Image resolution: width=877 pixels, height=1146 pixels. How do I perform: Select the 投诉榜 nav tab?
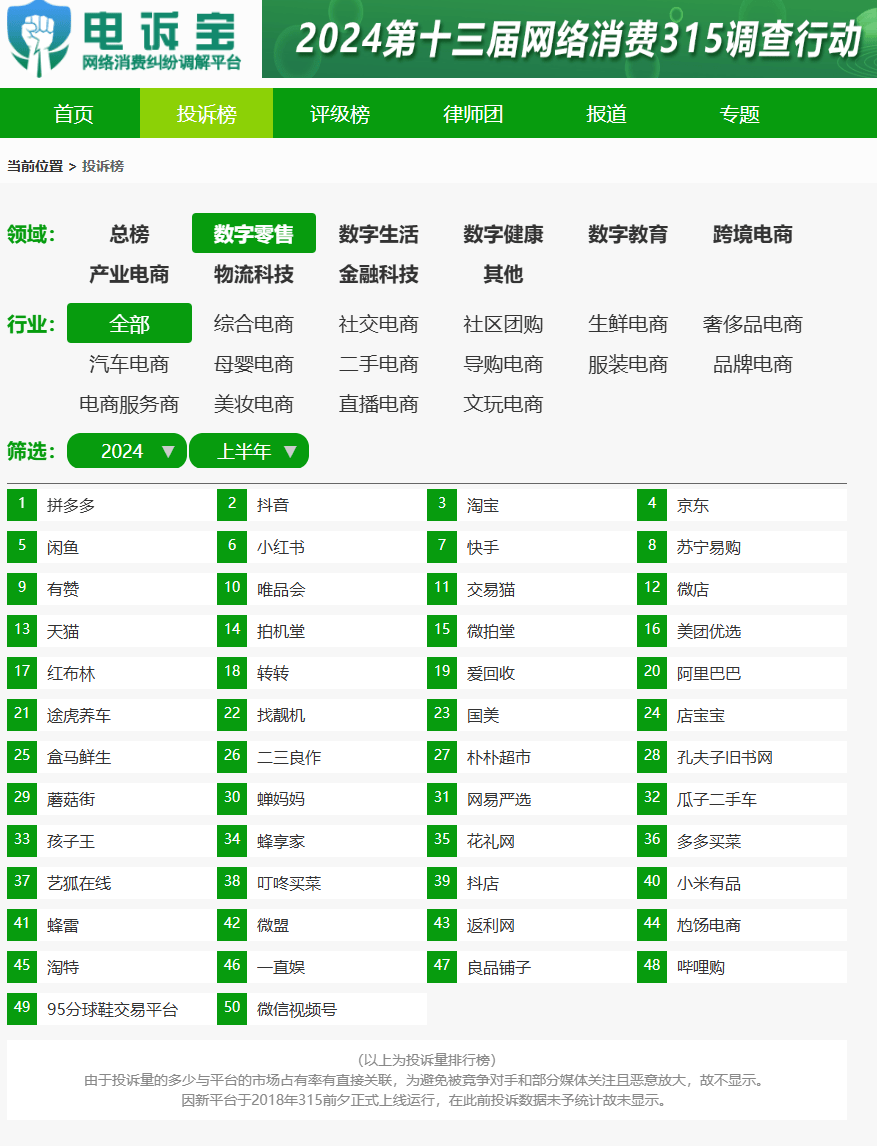(x=206, y=114)
